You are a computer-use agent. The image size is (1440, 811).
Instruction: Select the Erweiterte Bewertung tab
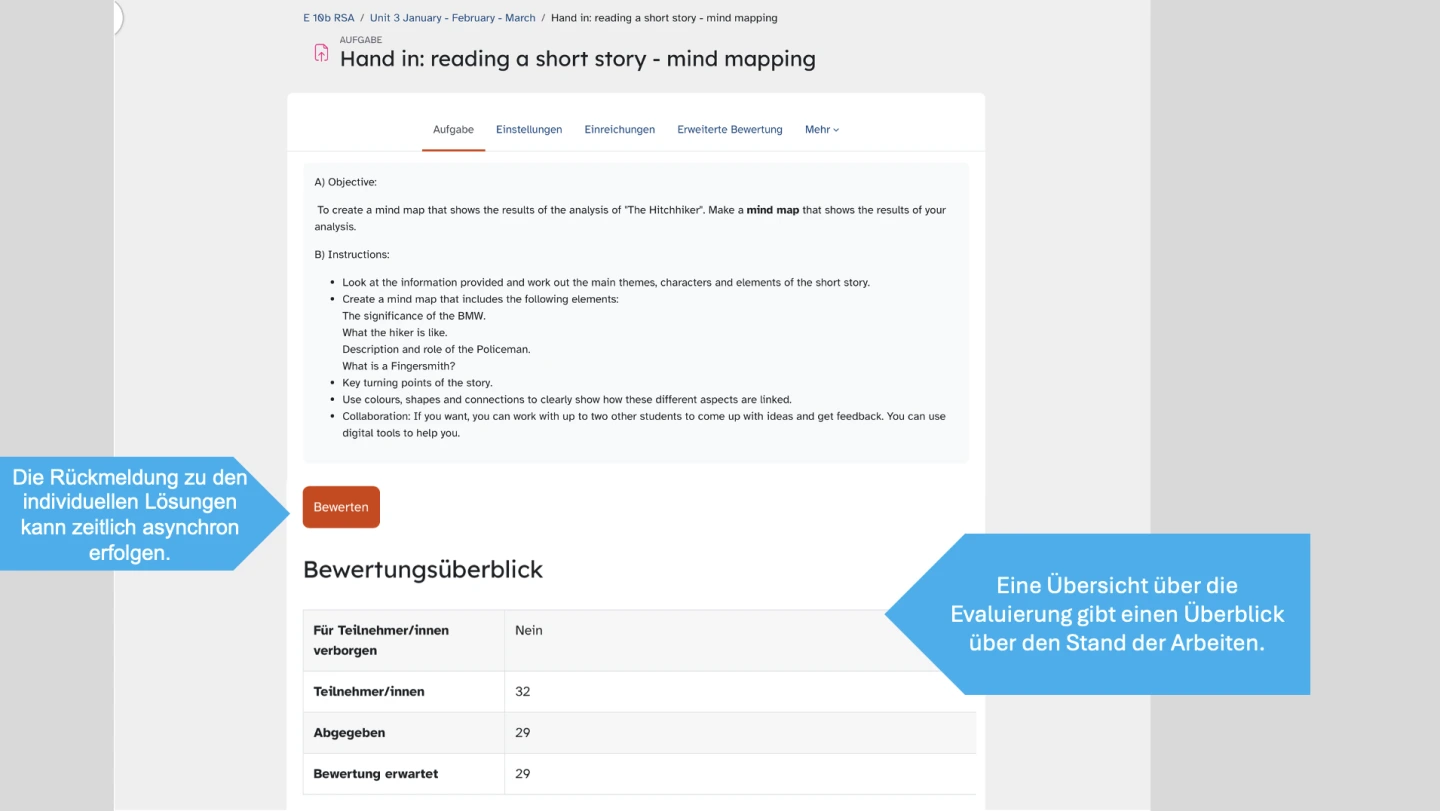click(x=729, y=130)
